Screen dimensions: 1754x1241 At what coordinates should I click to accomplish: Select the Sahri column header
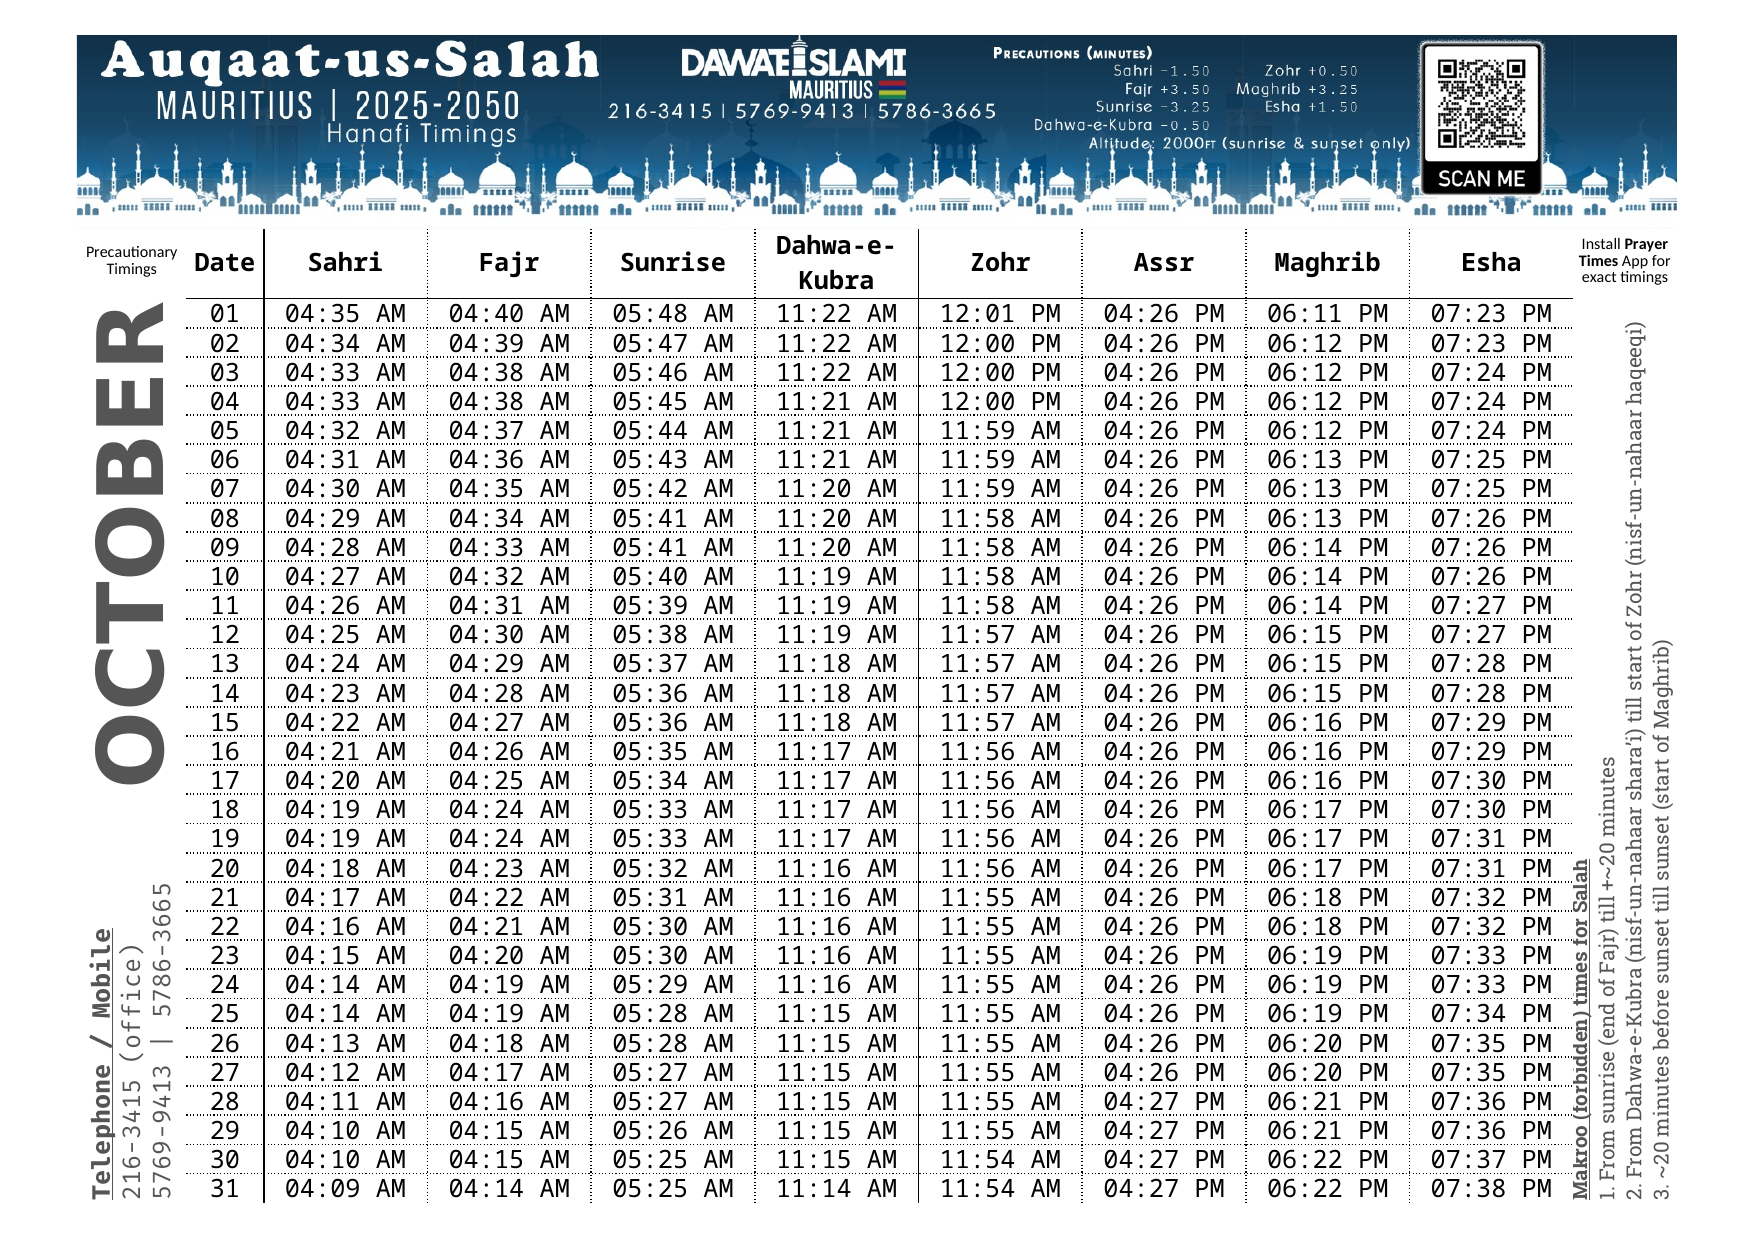tap(345, 263)
